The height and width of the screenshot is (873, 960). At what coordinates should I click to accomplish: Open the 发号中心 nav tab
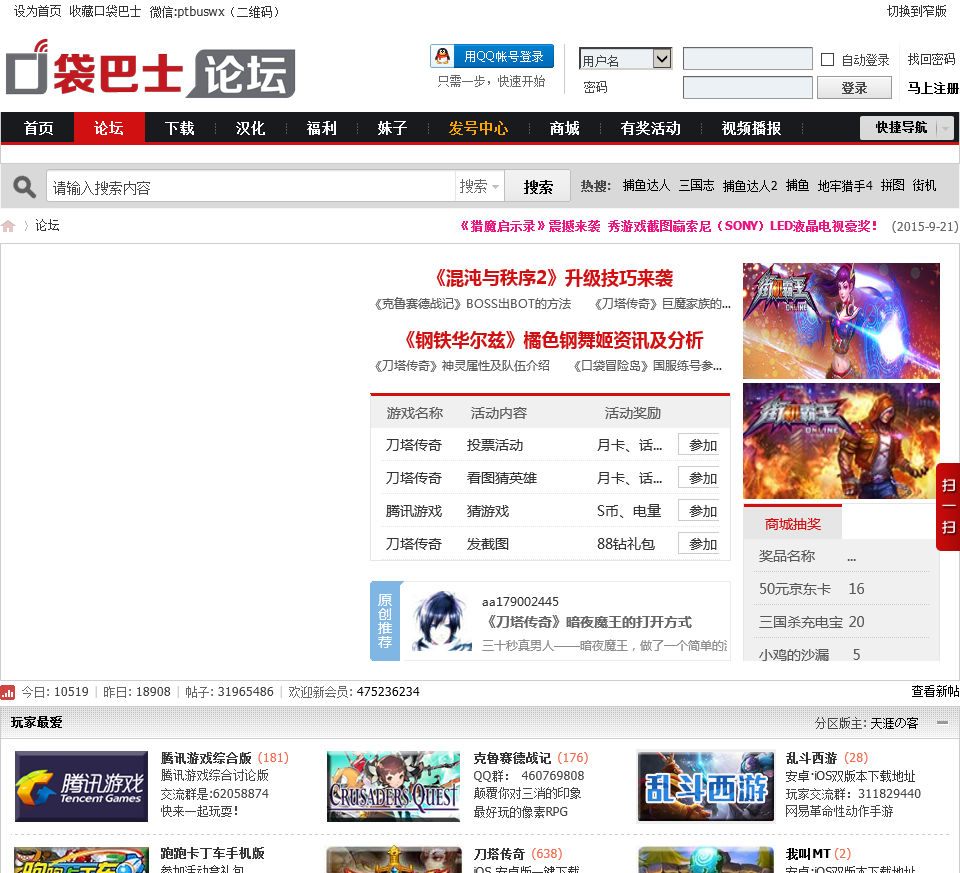478,128
